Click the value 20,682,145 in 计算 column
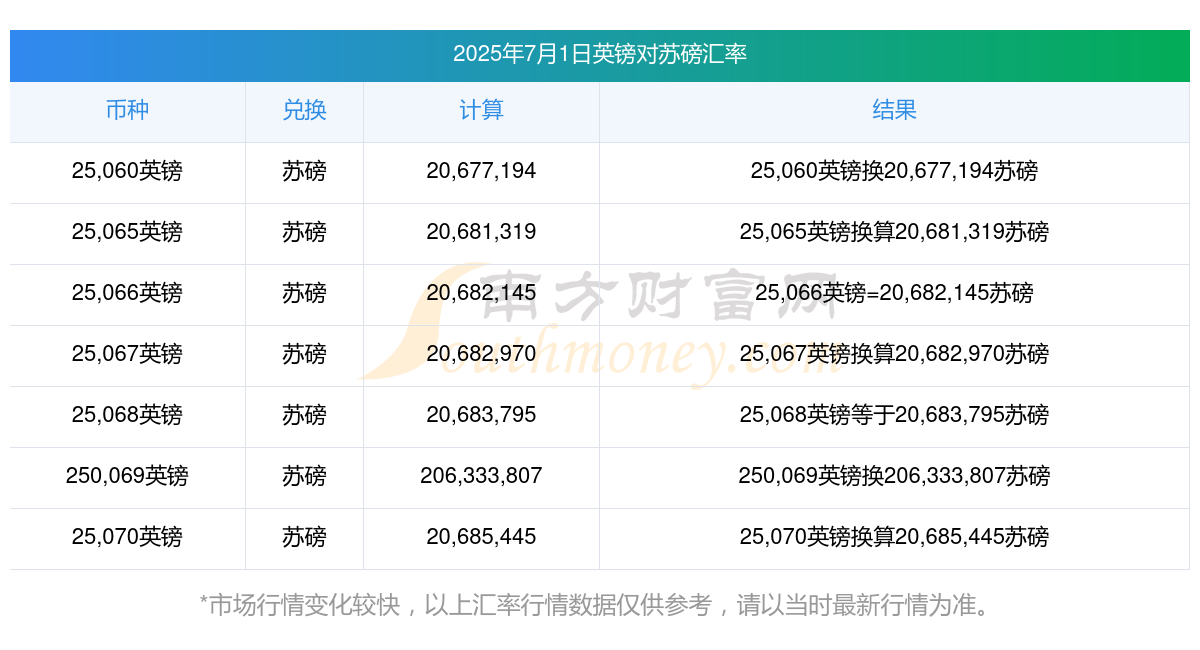This screenshot has height=650, width=1200. pyautogui.click(x=481, y=293)
